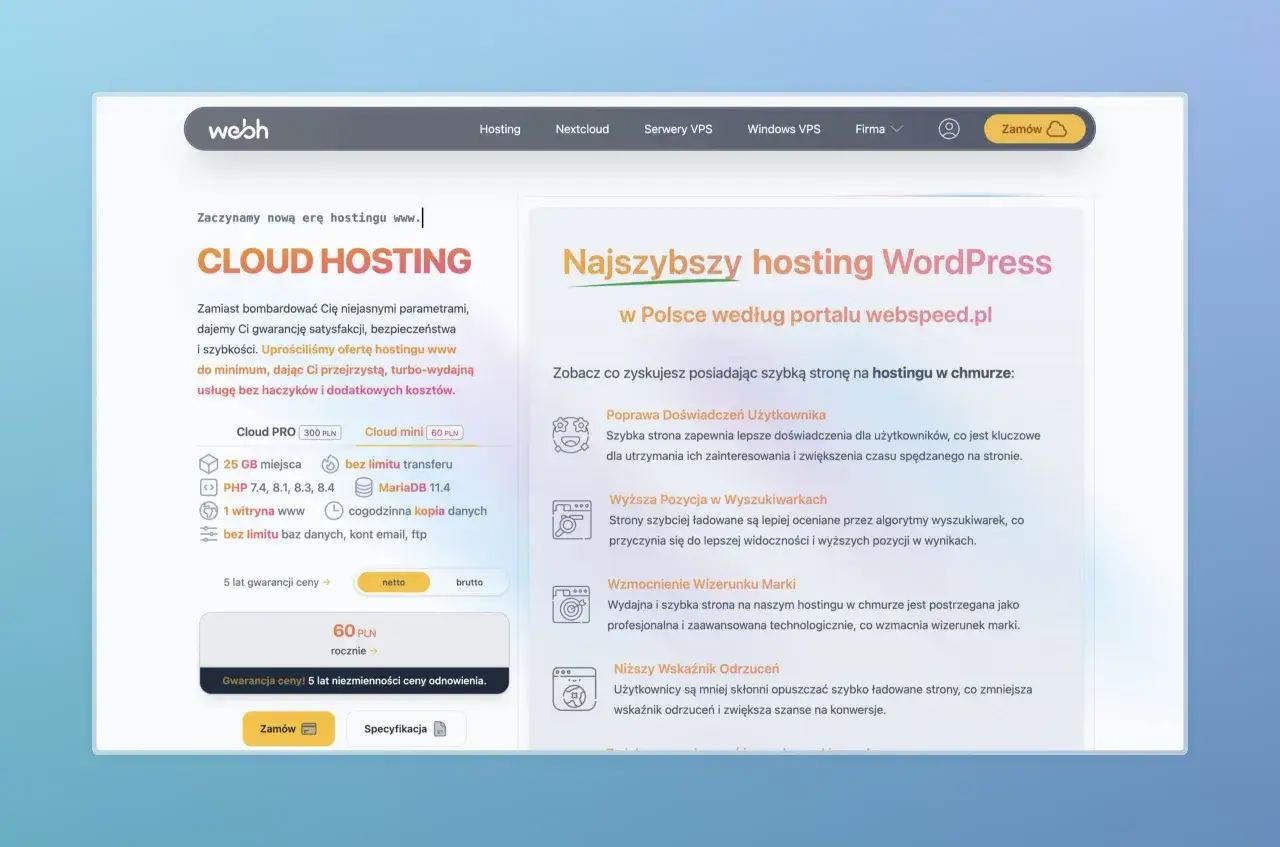Click the rocznie arrow link
Screen dimensions: 1280x847
pyautogui.click(x=354, y=651)
